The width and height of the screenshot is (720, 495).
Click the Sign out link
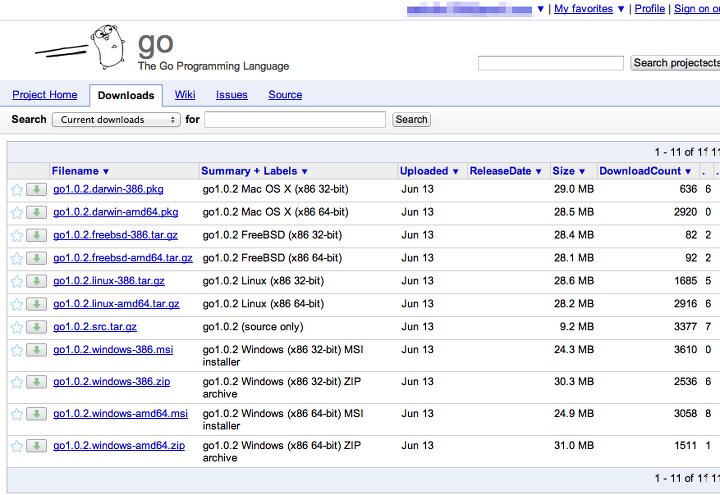[x=697, y=8]
